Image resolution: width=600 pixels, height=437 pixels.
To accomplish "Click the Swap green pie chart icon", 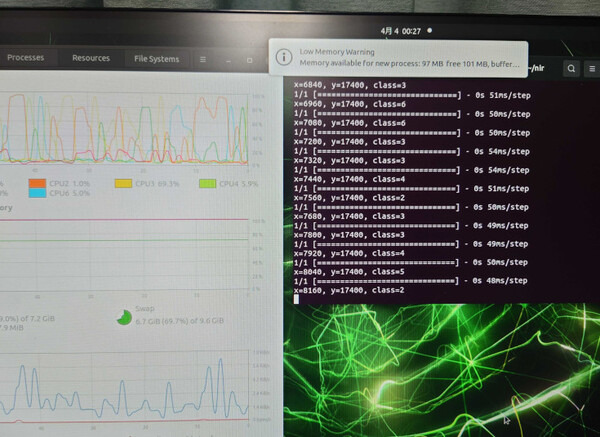I will tap(123, 316).
